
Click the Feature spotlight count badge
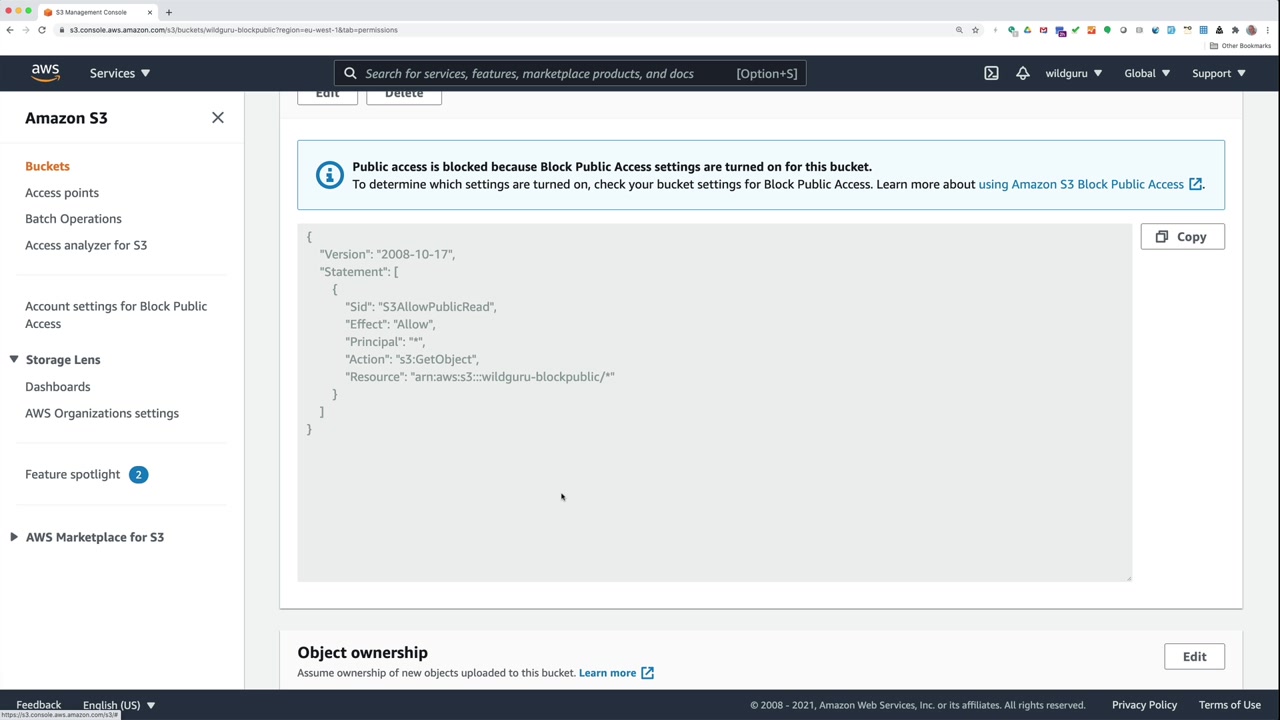click(x=139, y=474)
